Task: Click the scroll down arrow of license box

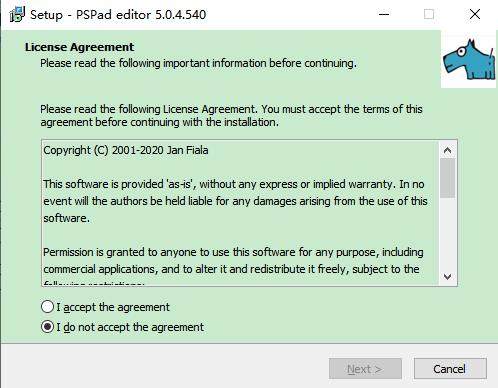Action: click(x=447, y=277)
